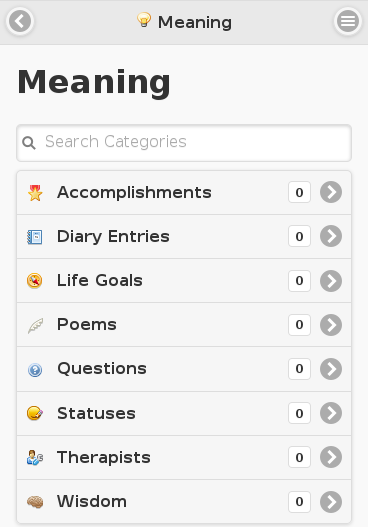Expand Wisdom using its chevron arrow
This screenshot has height=527, width=368.
tap(331, 502)
